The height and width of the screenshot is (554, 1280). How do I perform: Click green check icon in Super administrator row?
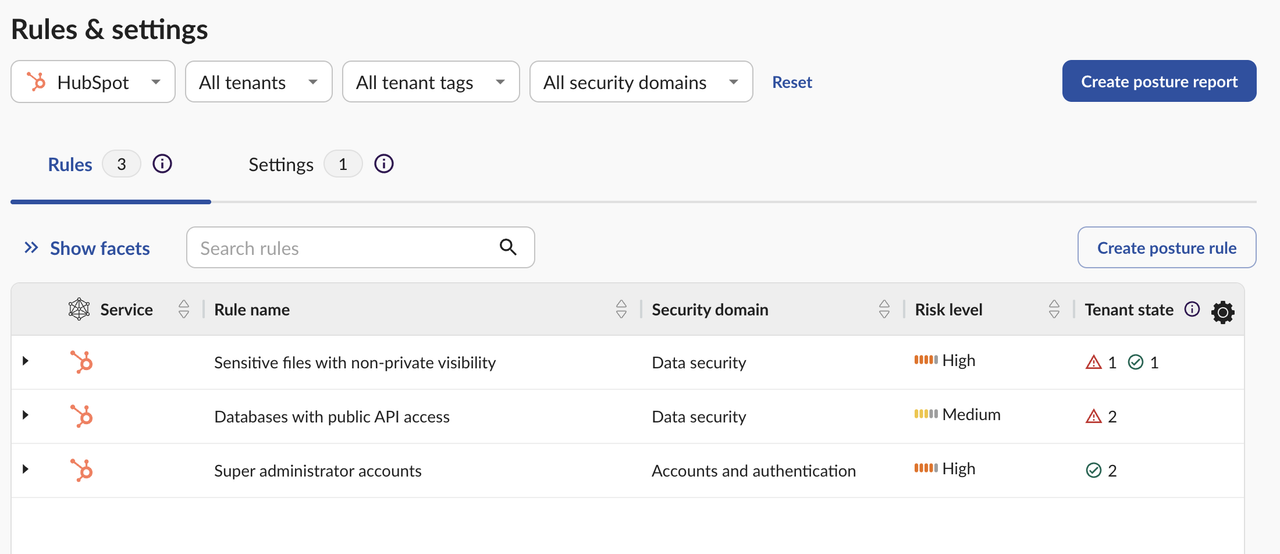pos(1094,471)
